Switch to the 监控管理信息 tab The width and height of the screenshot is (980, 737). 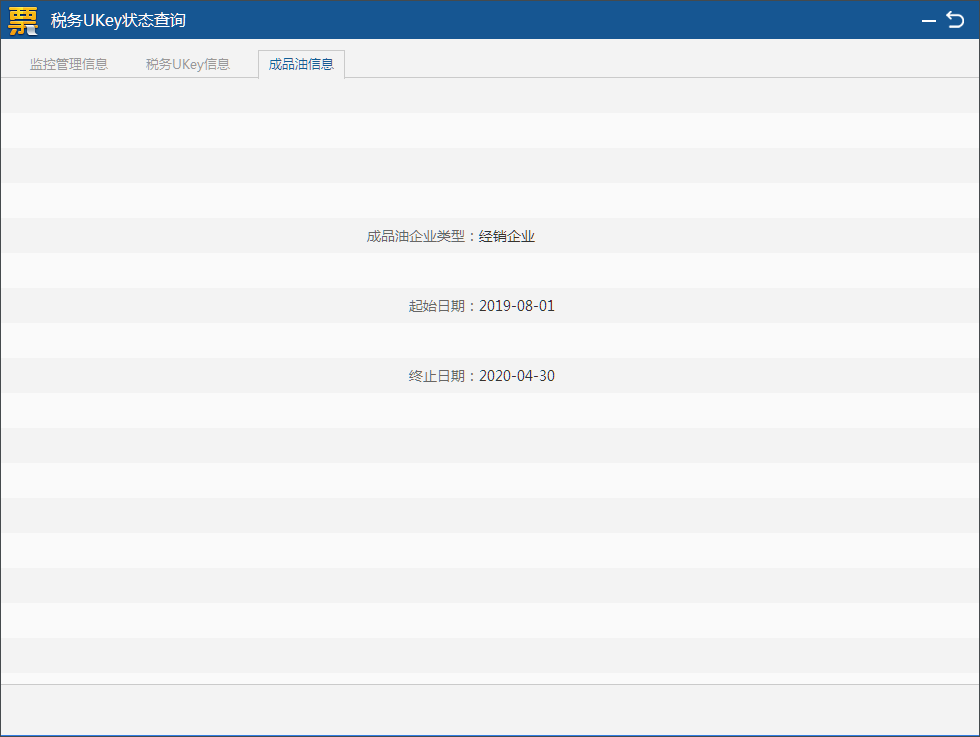69,64
